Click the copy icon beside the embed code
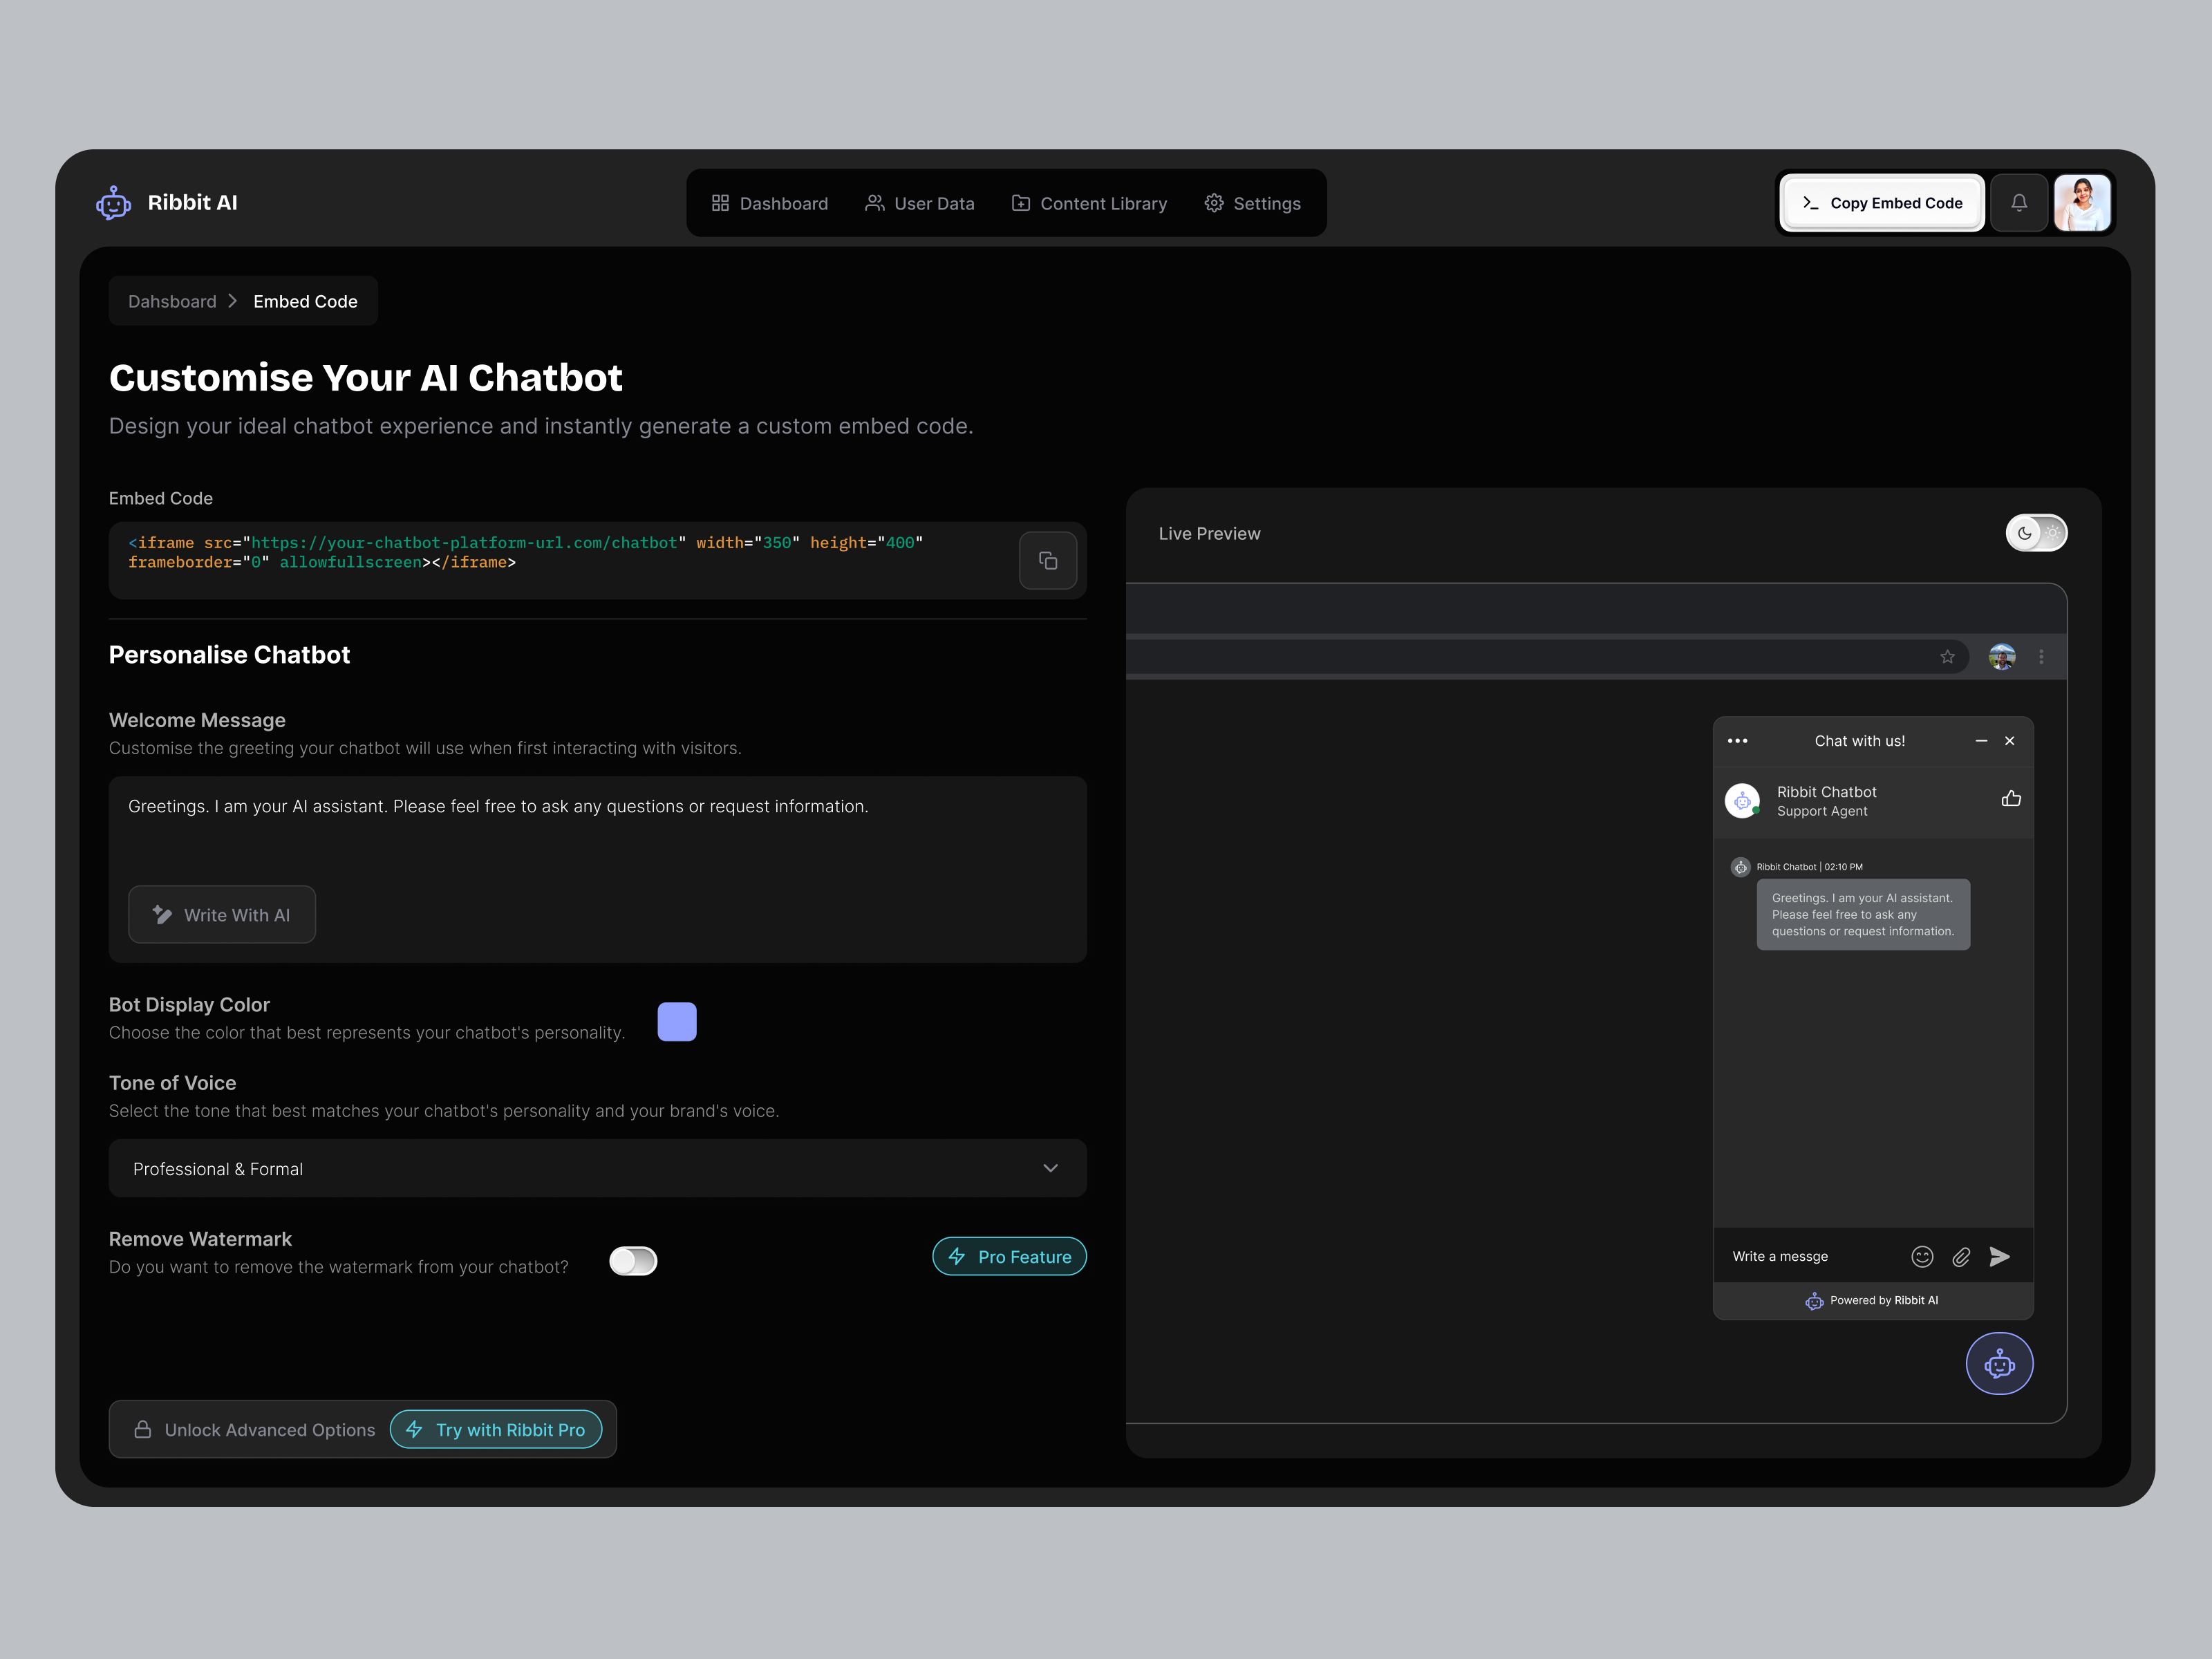2212x1659 pixels. 1048,560
